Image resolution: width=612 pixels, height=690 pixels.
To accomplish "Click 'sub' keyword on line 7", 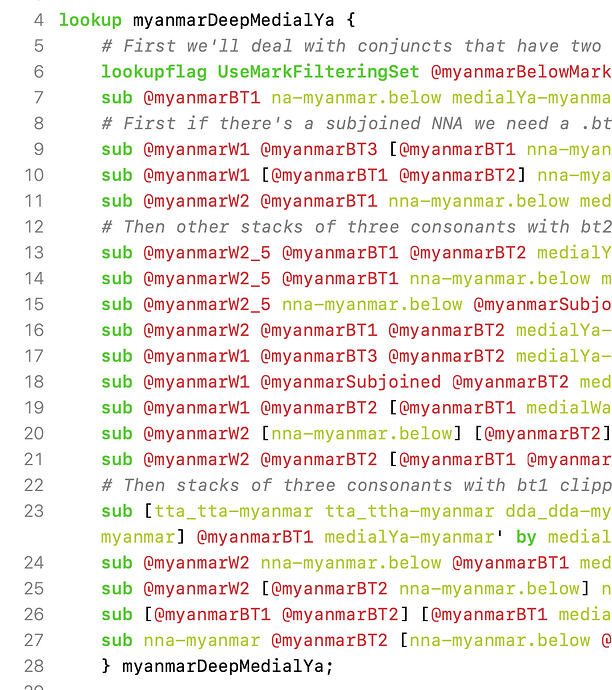I will [117, 98].
